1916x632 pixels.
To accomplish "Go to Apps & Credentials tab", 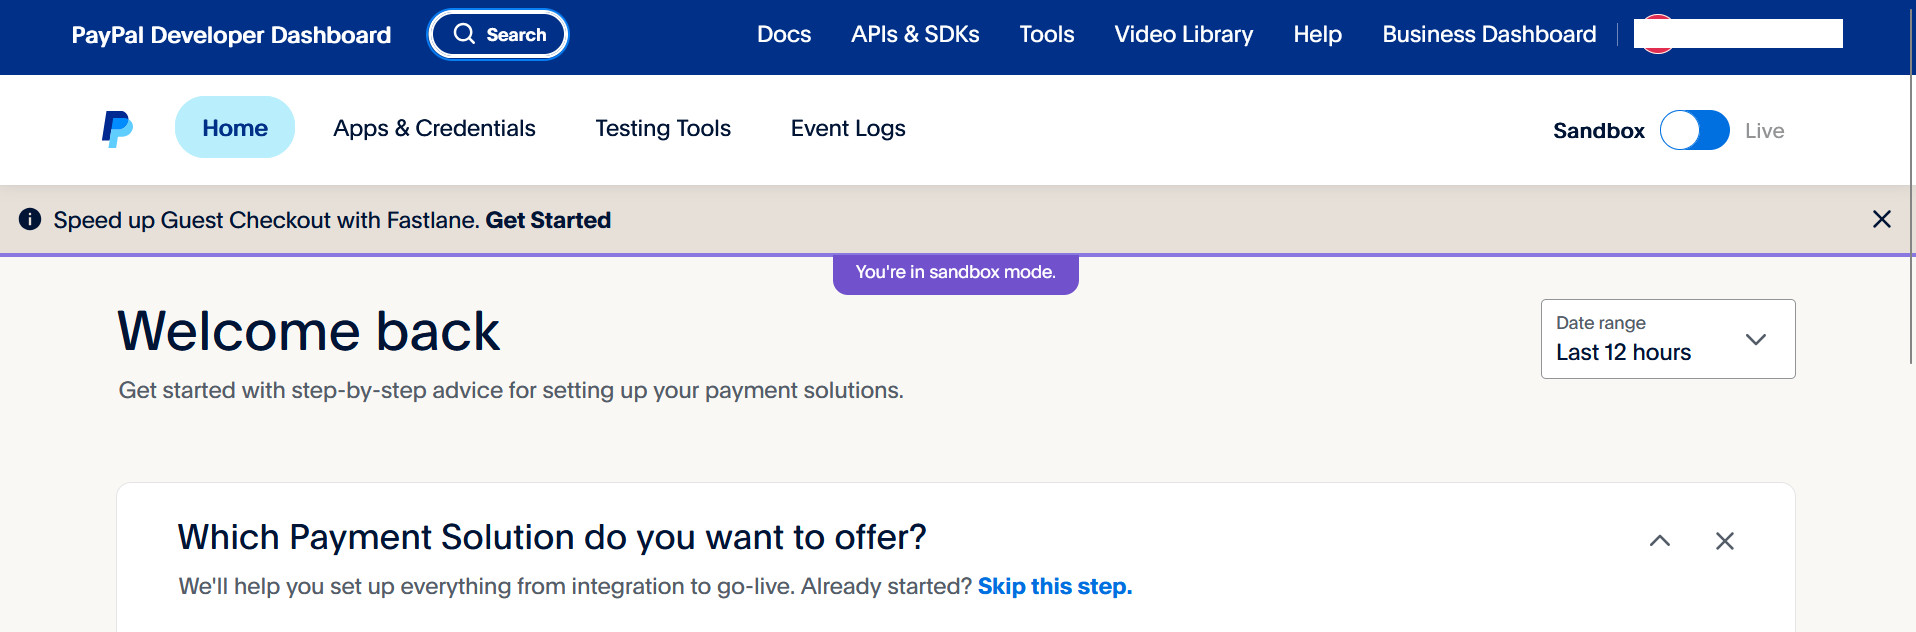I will click(x=434, y=128).
